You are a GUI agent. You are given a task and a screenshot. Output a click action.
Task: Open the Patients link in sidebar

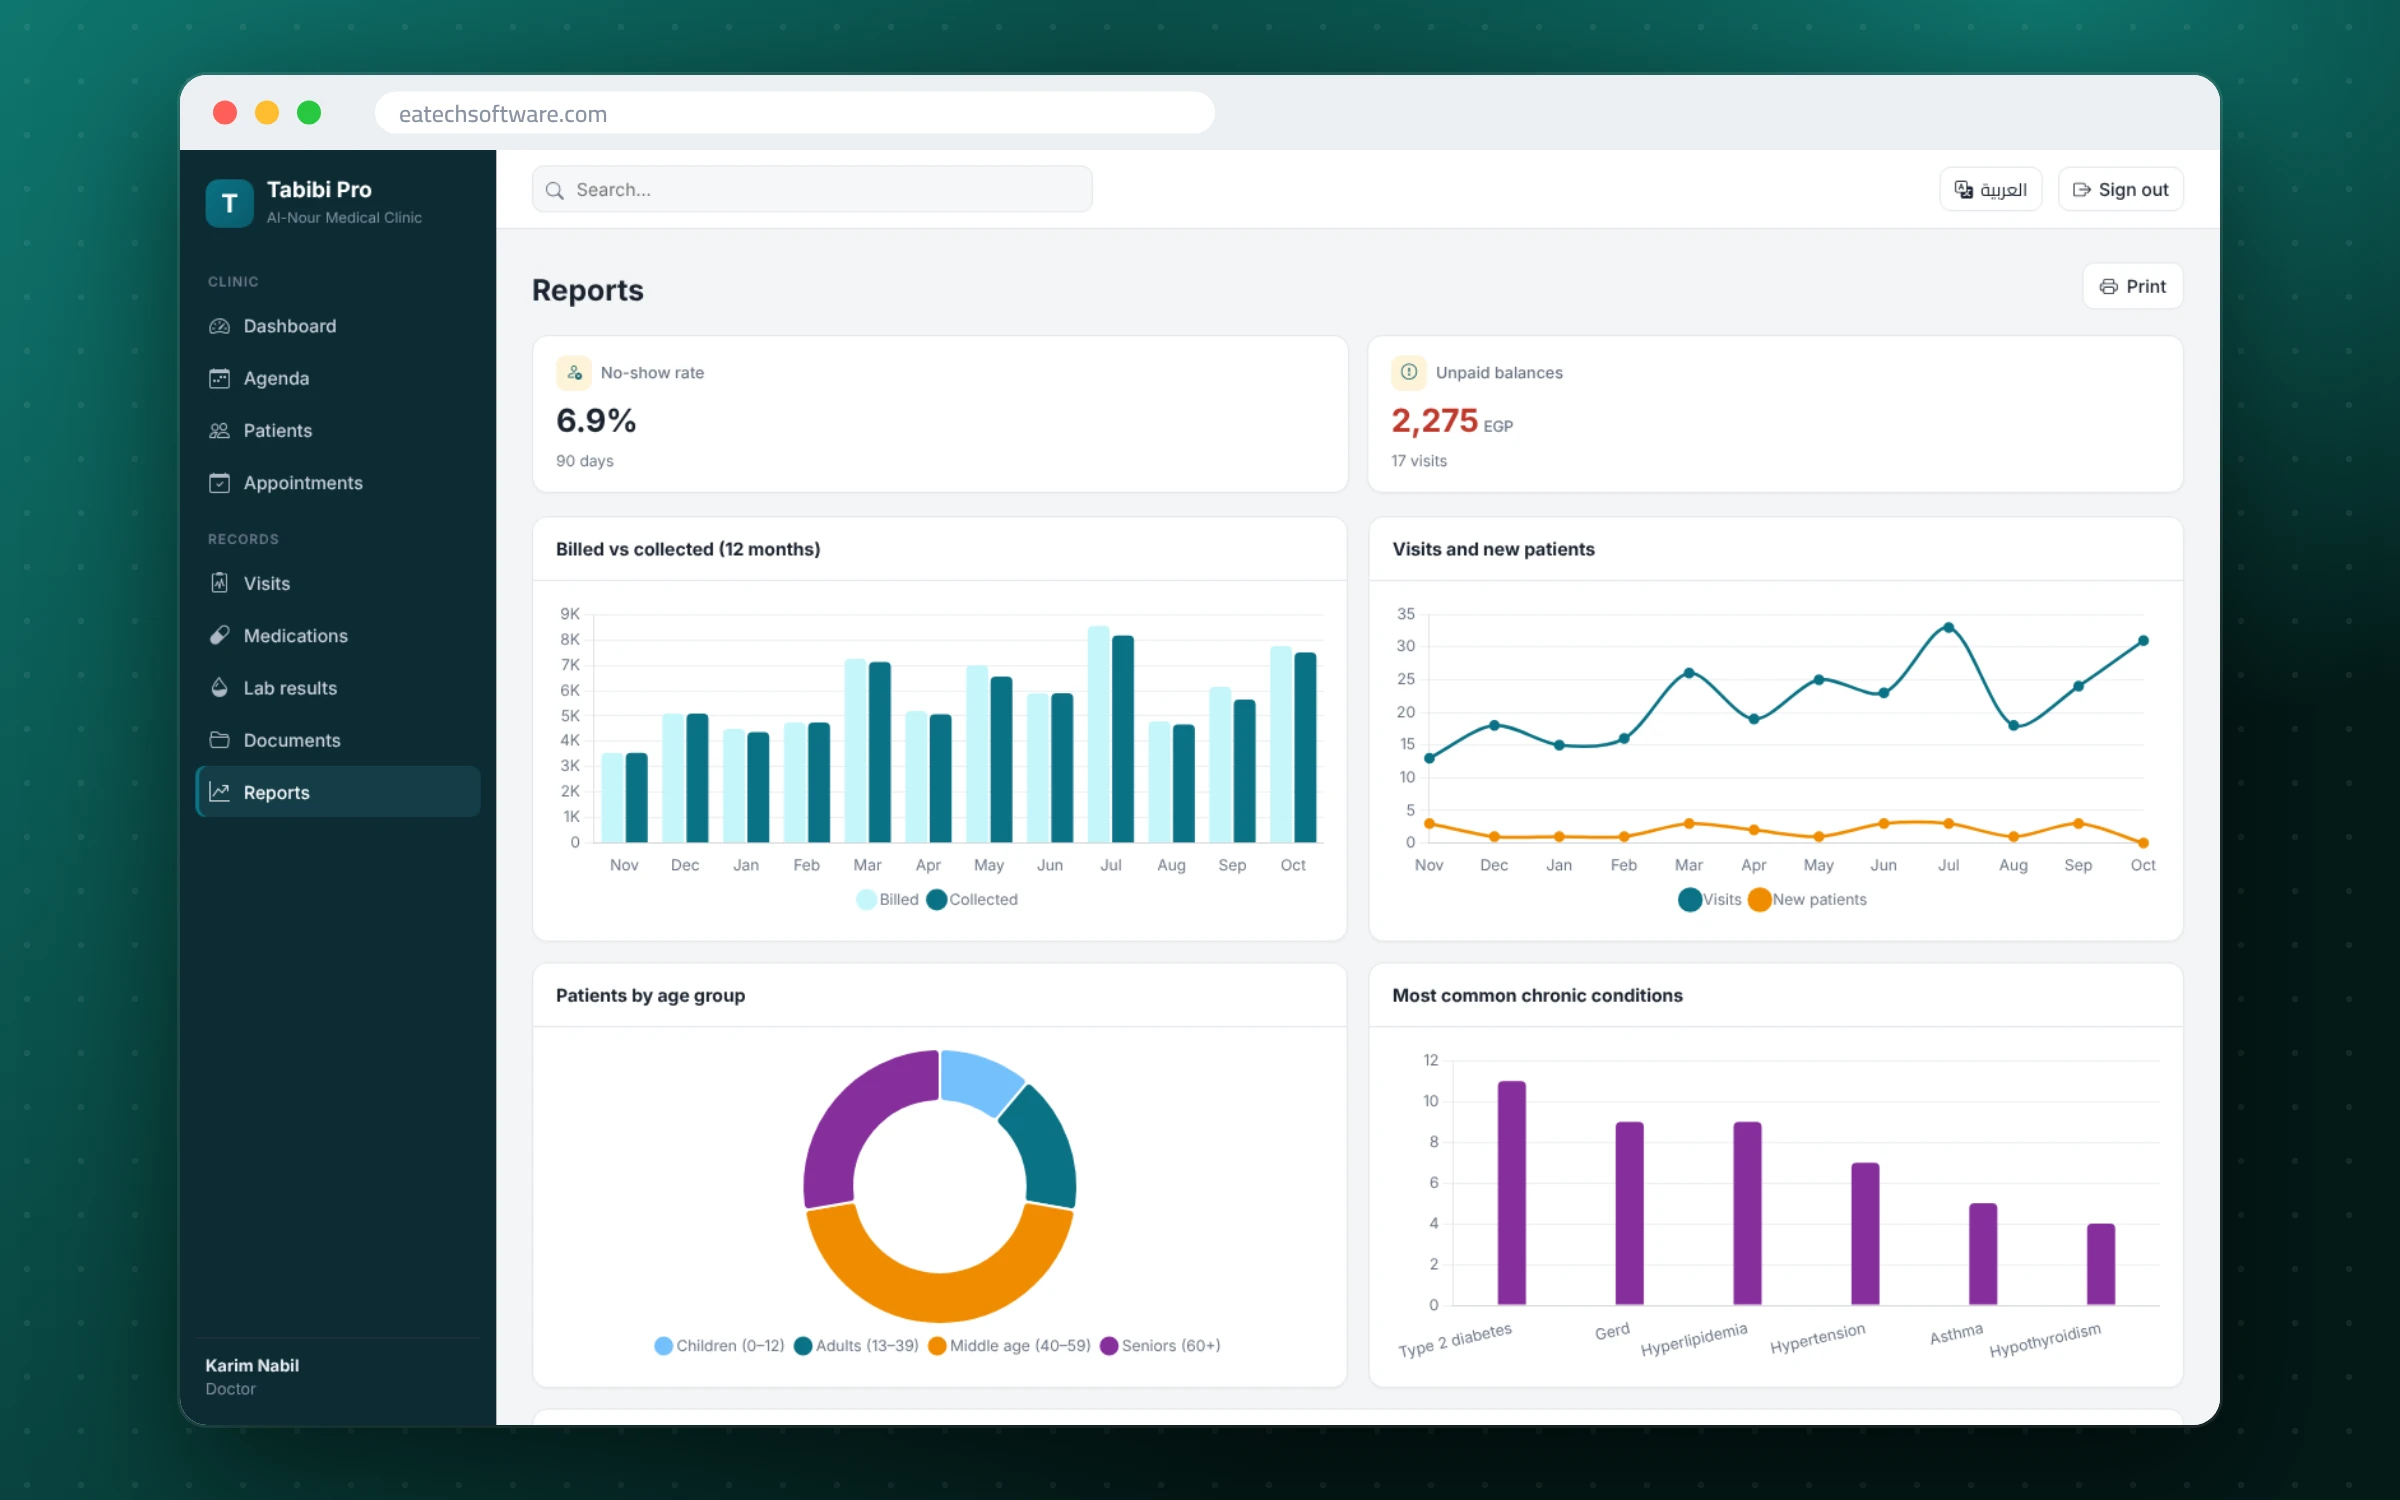click(x=338, y=430)
